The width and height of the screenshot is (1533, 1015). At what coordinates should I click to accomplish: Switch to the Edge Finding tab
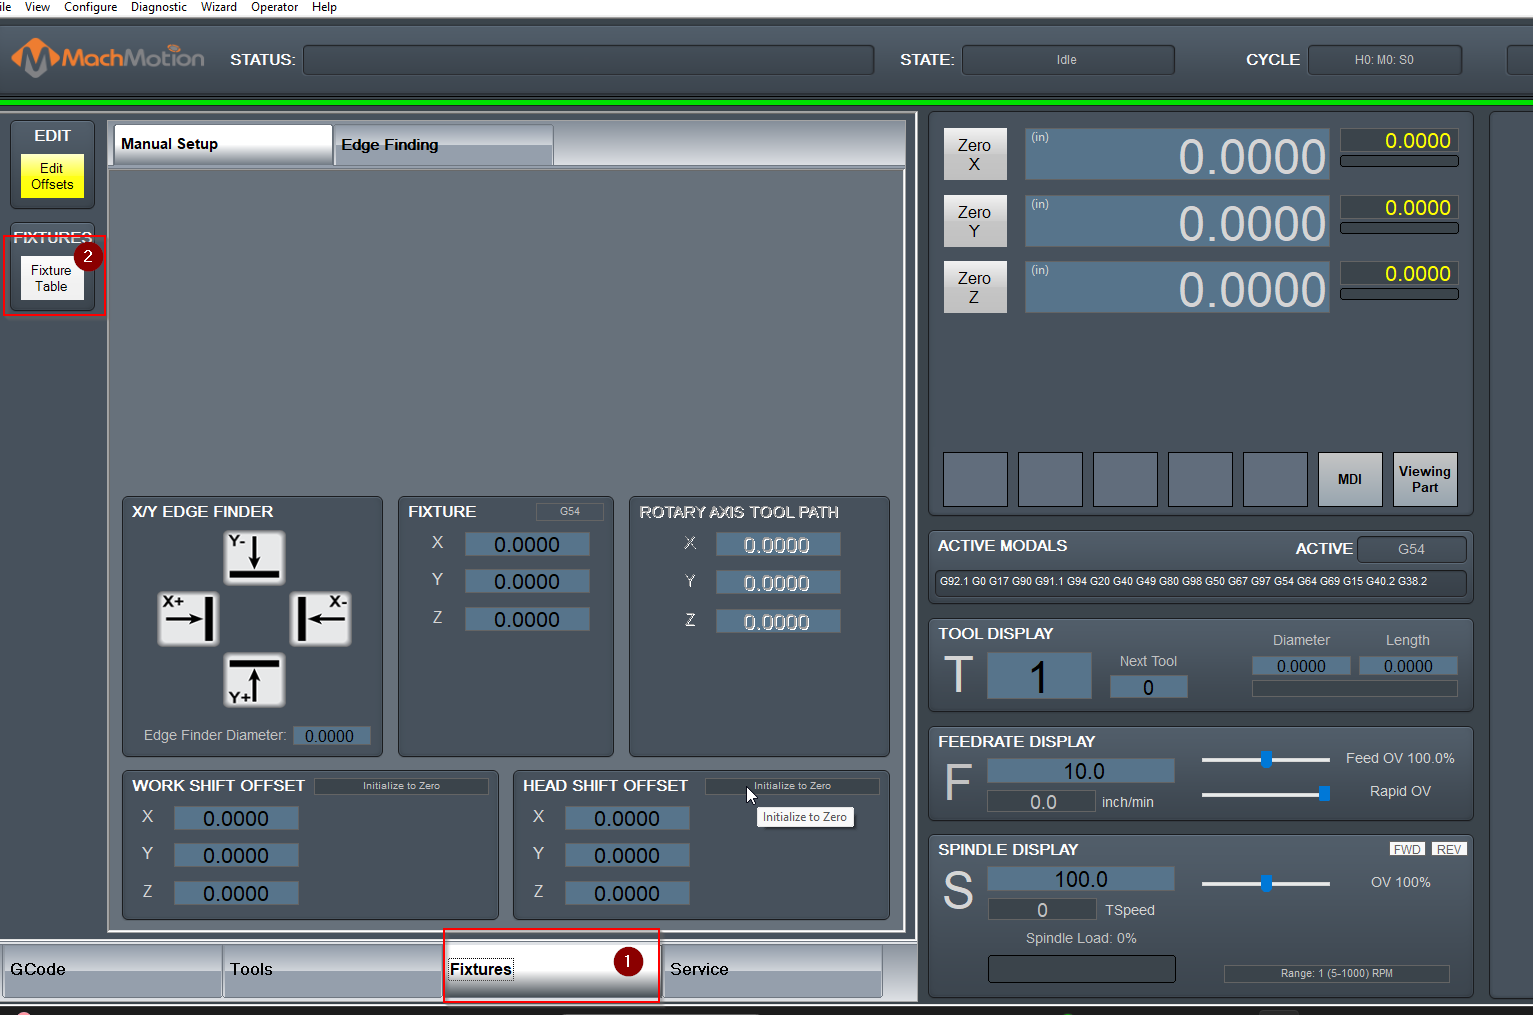tap(442, 145)
